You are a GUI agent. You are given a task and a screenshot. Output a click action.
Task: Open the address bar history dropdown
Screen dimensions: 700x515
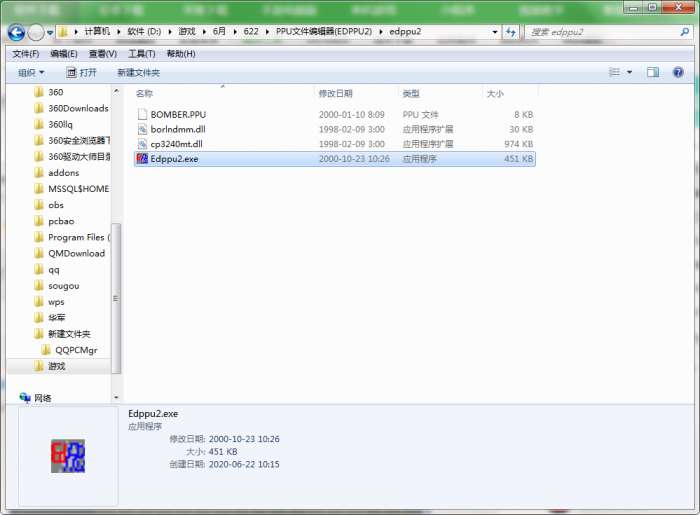click(494, 32)
